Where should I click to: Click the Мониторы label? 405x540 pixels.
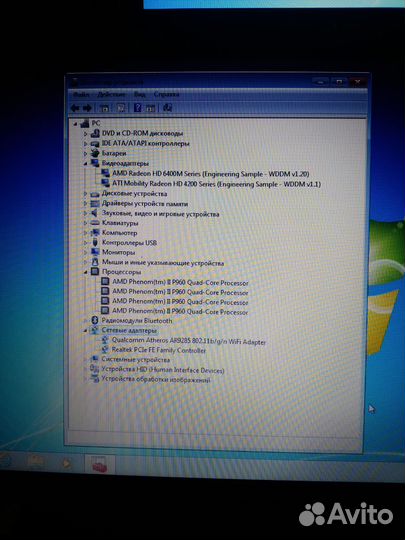coord(118,252)
